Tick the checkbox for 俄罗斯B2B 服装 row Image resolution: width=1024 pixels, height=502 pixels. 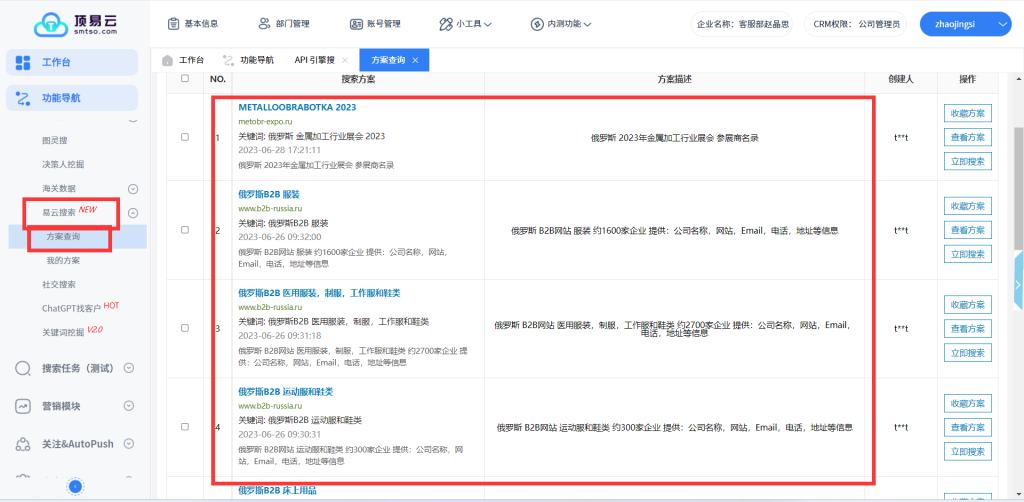(x=184, y=230)
